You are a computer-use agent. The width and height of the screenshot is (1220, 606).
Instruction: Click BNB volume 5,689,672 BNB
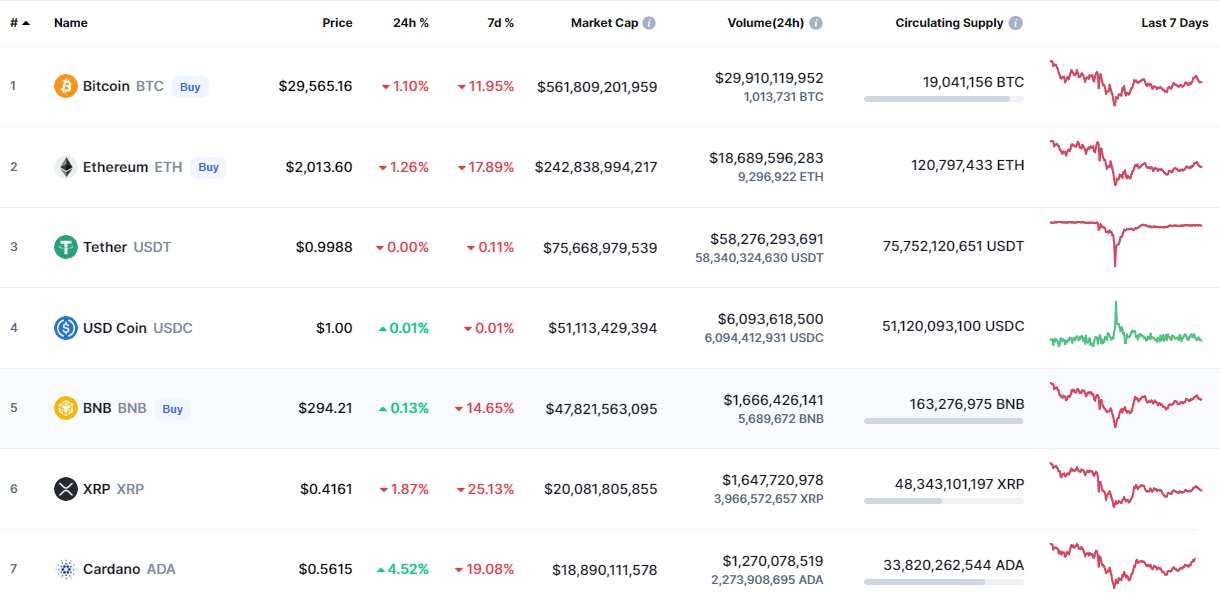pyautogui.click(x=780, y=419)
